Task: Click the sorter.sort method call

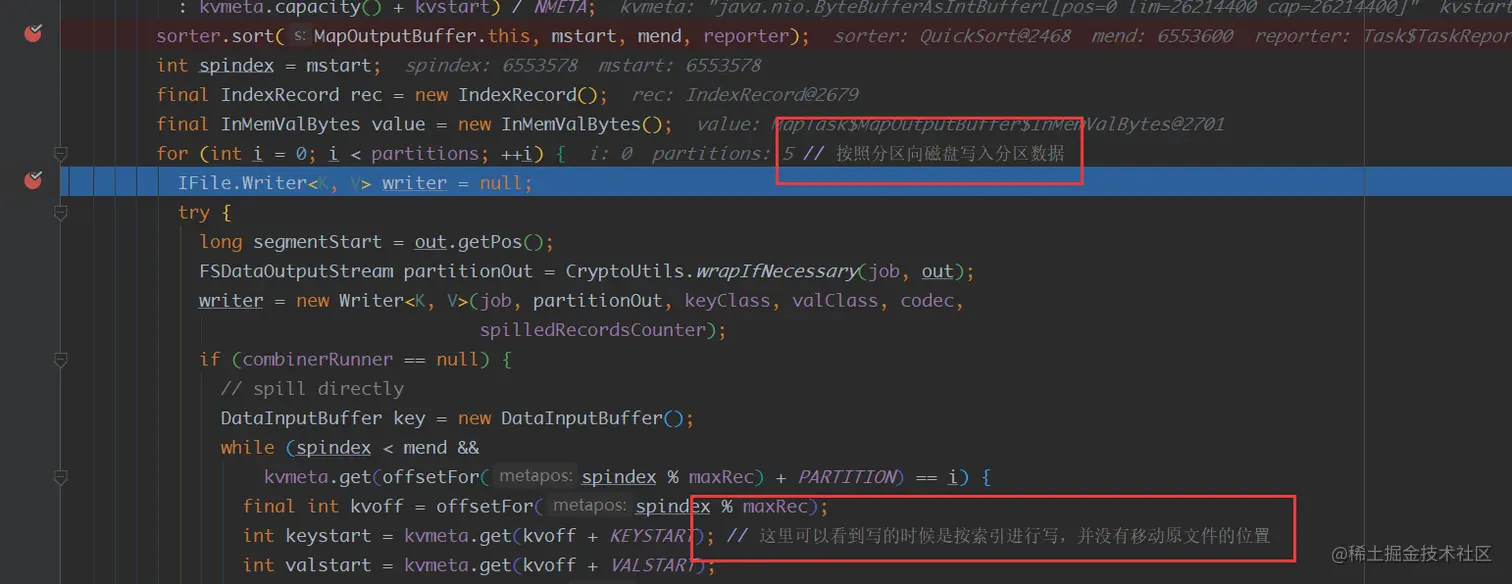Action: pos(215,36)
